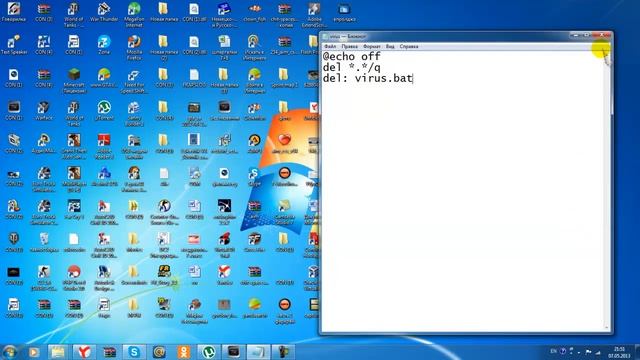Select the Mozilla Firefox desktop shortcut

pos(134,48)
